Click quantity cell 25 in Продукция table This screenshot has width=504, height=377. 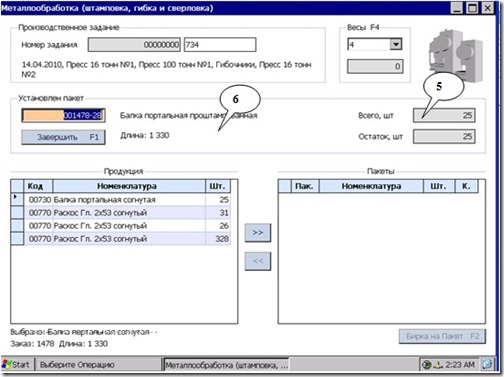pyautogui.click(x=218, y=199)
